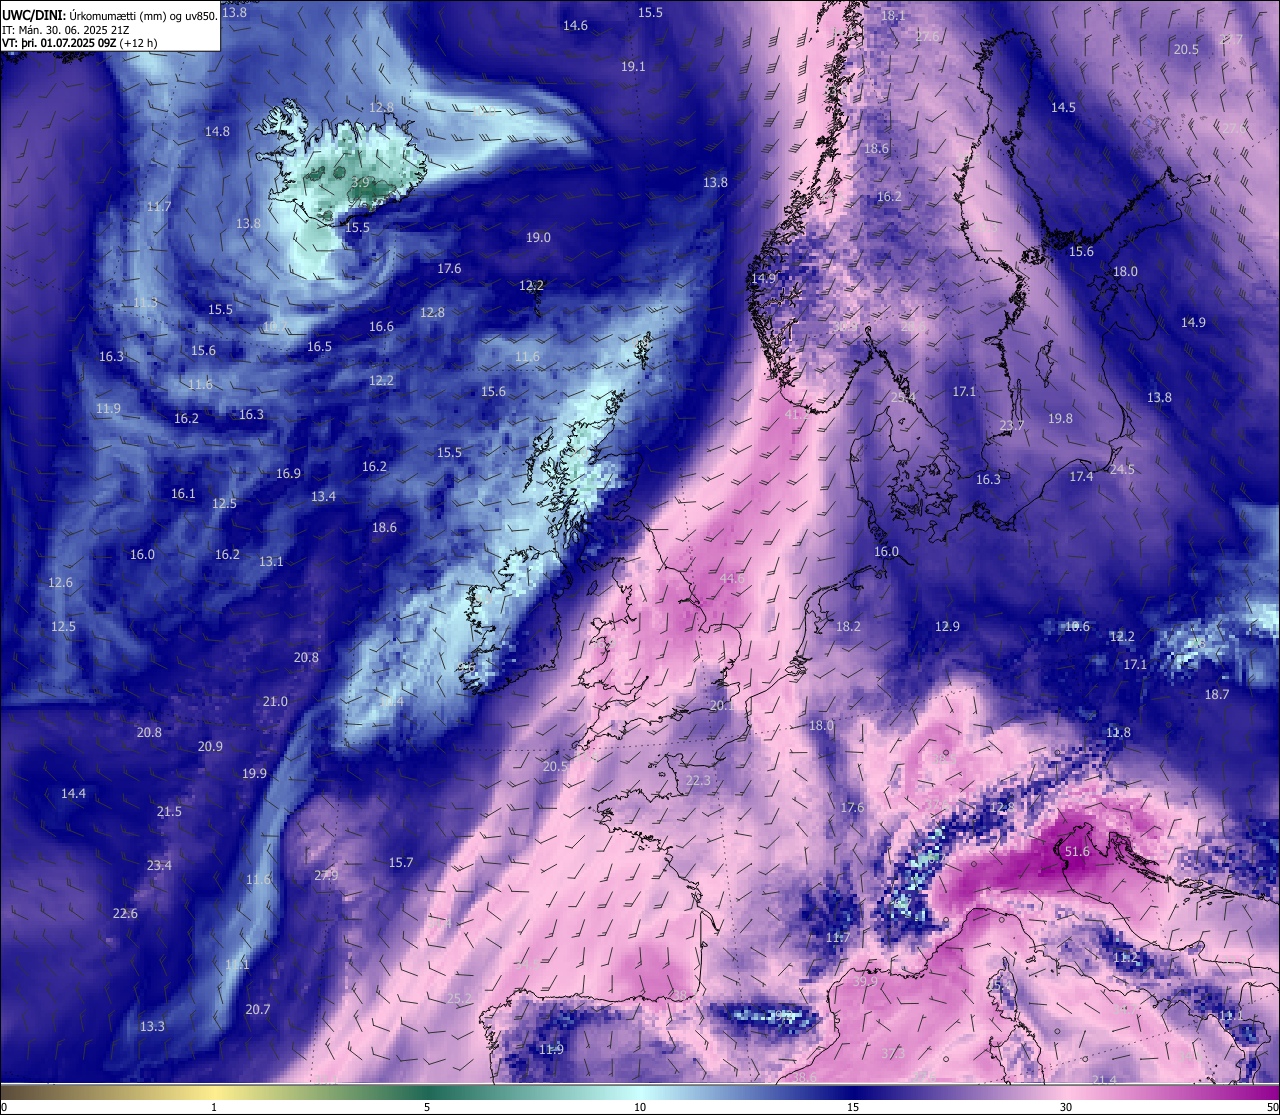Viewport: 1280px width, 1115px height.
Task: Click the map value 11.3 in the northwest Atlantic
Action: [145, 303]
